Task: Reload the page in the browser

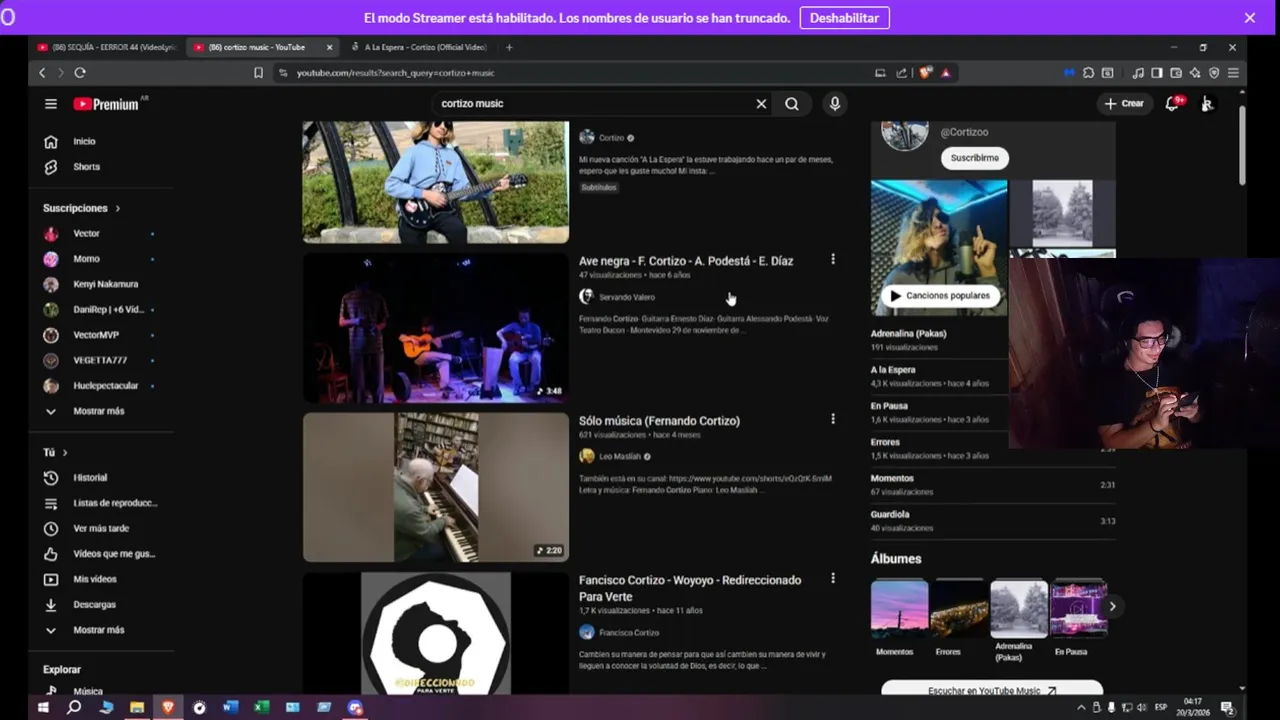Action: click(x=80, y=73)
